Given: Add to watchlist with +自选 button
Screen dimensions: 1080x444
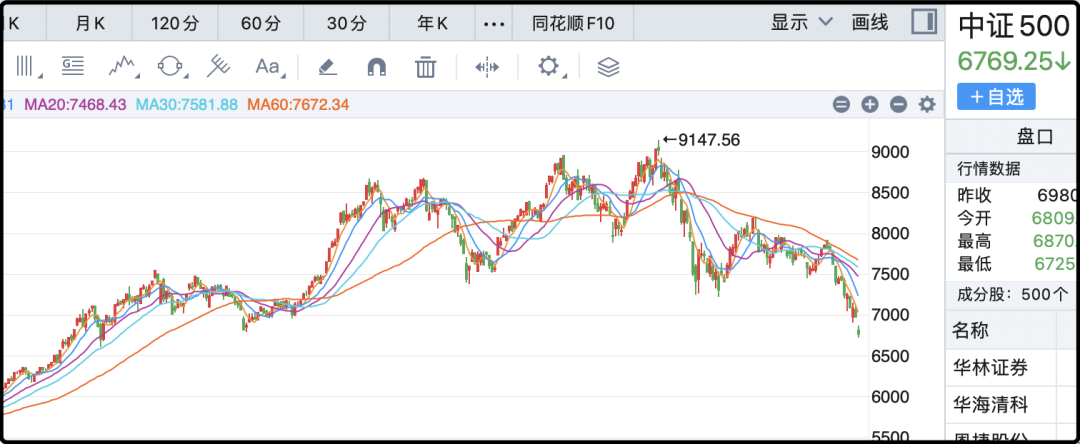Looking at the screenshot, I should coord(996,97).
